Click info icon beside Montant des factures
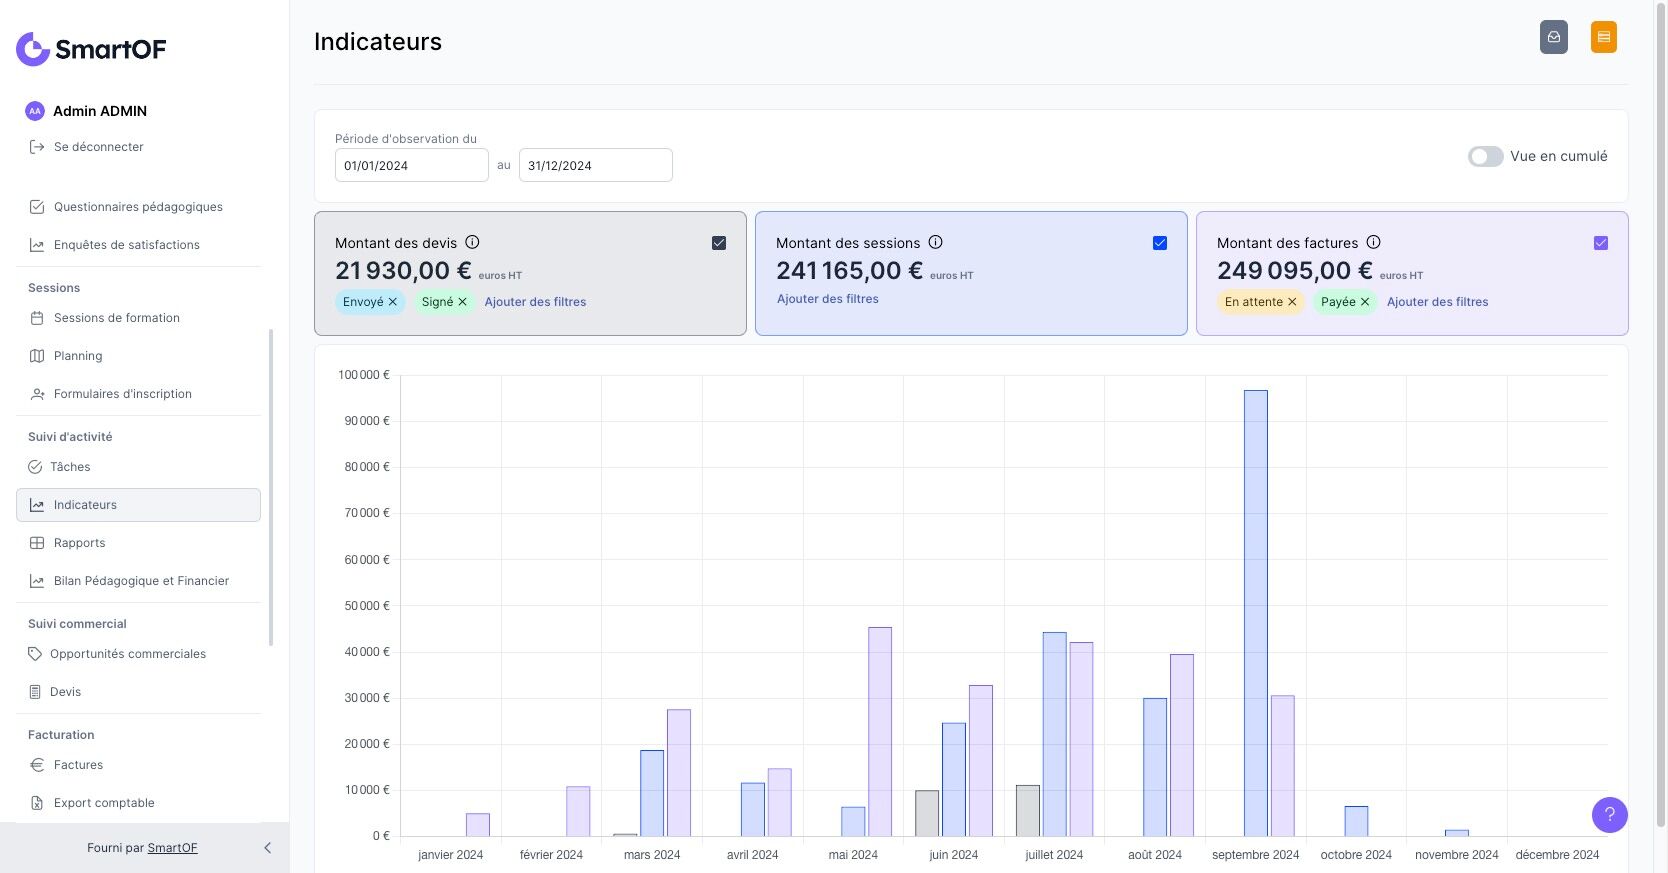 (1373, 242)
